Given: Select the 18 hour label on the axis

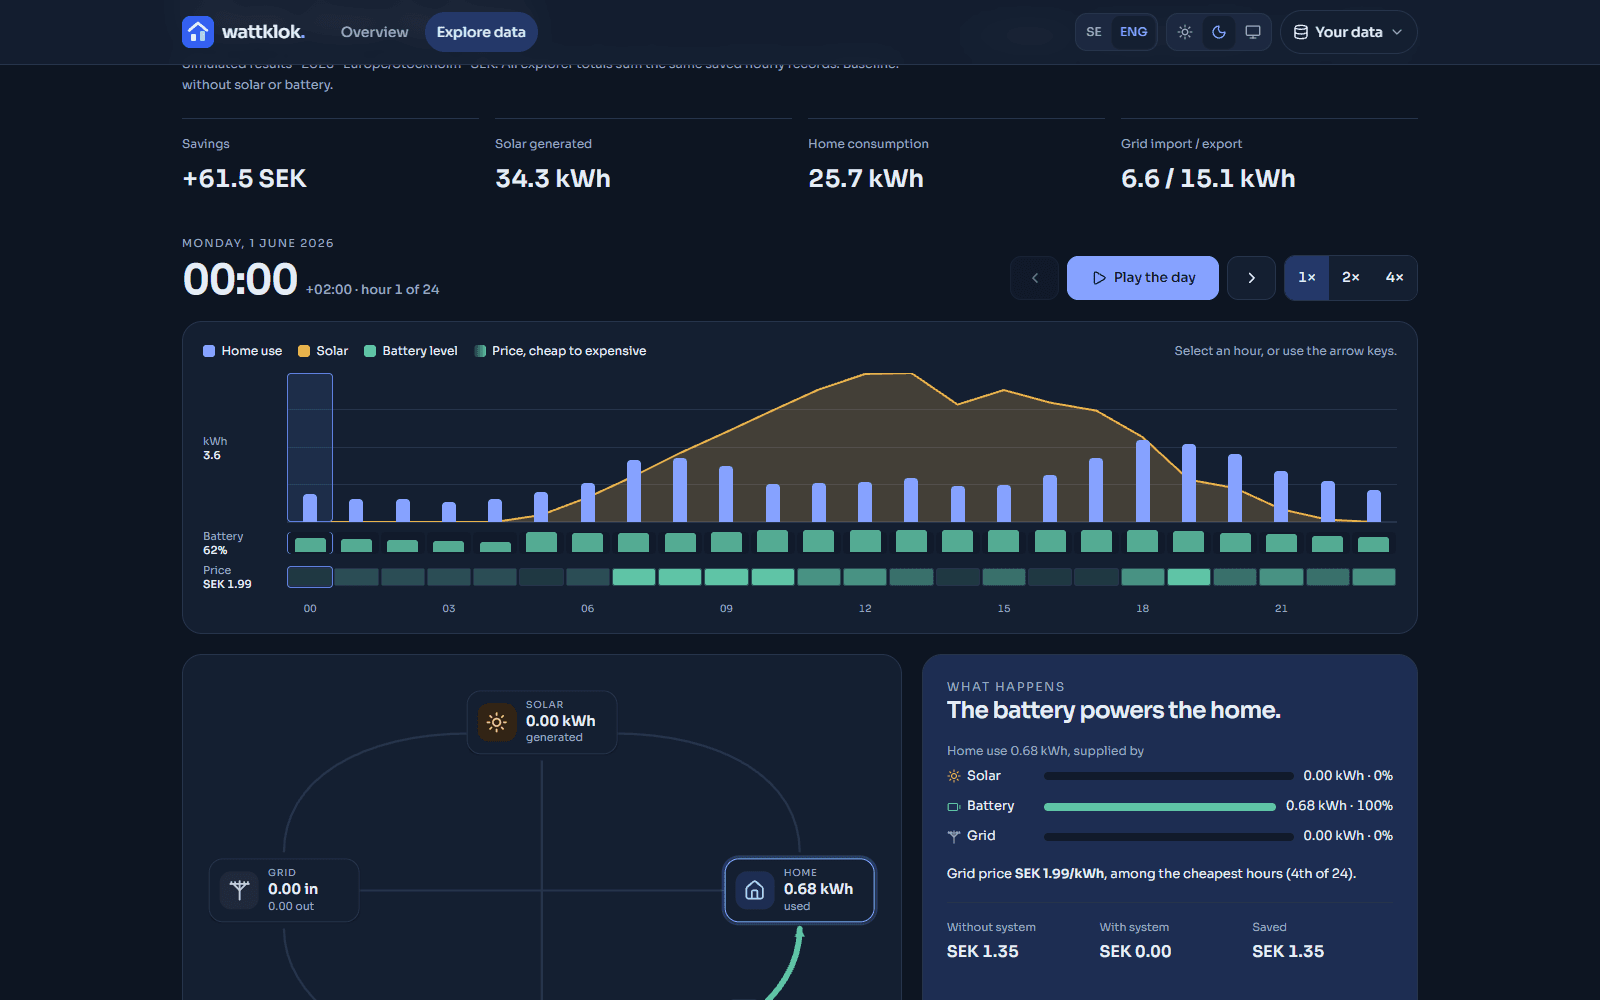Looking at the screenshot, I should pyautogui.click(x=1142, y=608).
